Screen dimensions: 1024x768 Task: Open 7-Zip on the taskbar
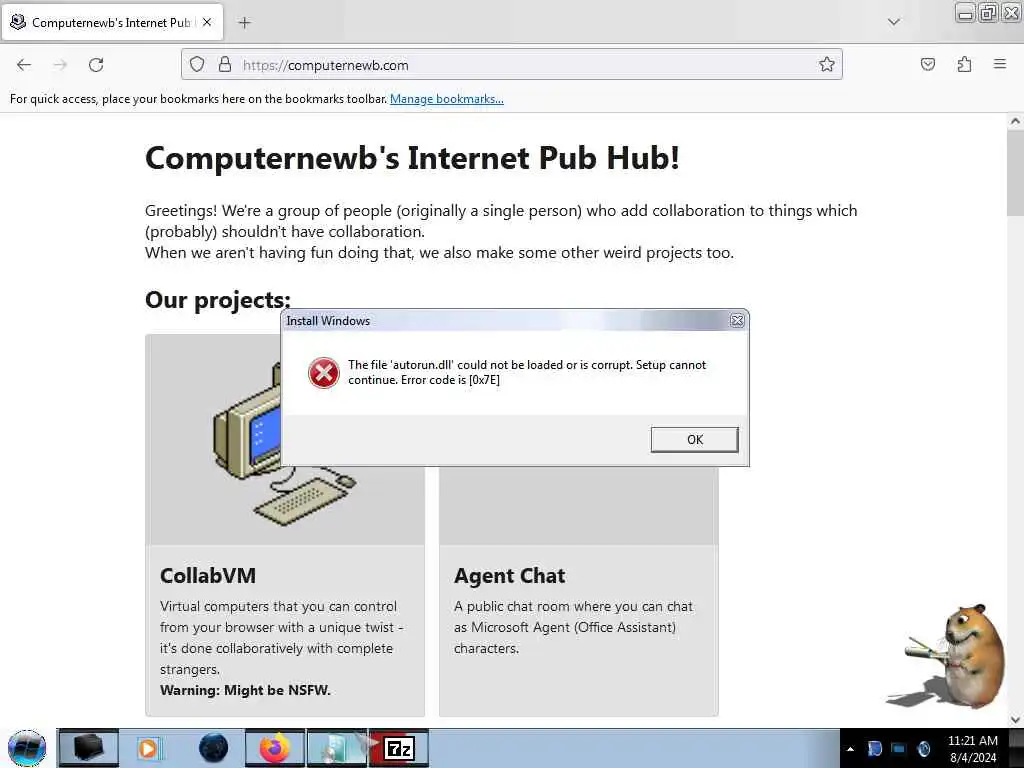399,748
